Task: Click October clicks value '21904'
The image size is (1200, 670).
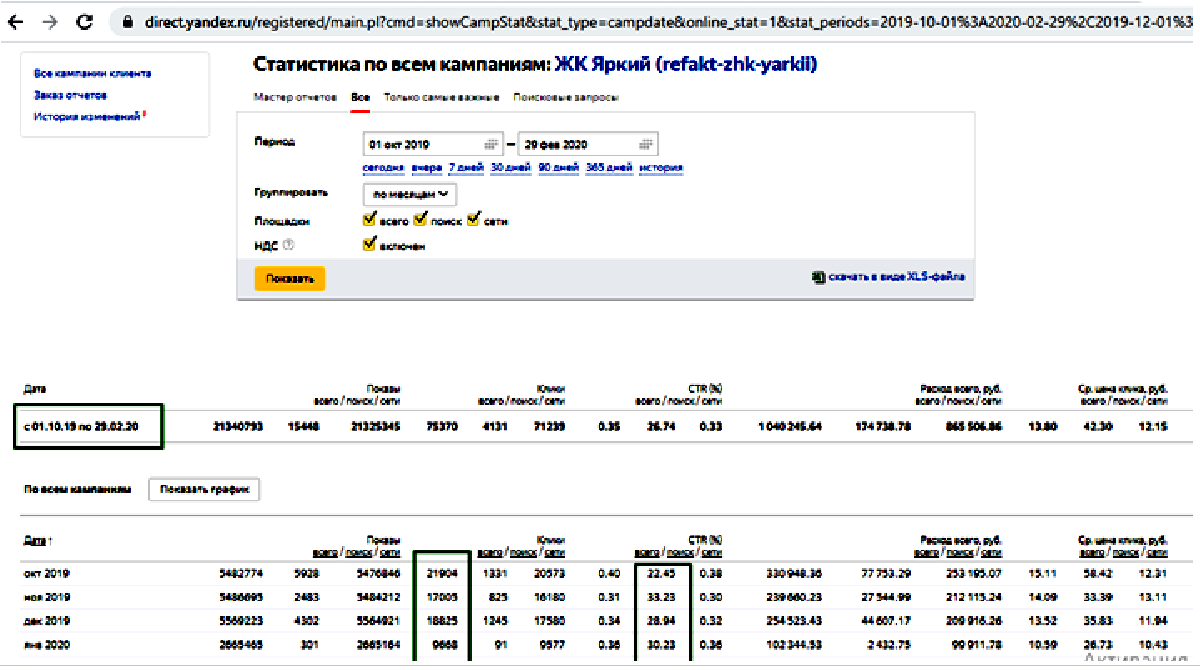Action: (x=441, y=574)
